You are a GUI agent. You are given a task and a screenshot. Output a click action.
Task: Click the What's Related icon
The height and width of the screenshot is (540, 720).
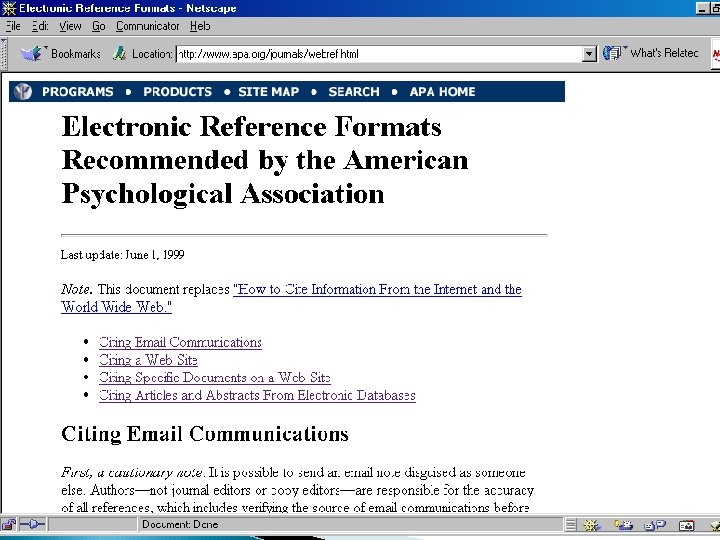tap(612, 53)
